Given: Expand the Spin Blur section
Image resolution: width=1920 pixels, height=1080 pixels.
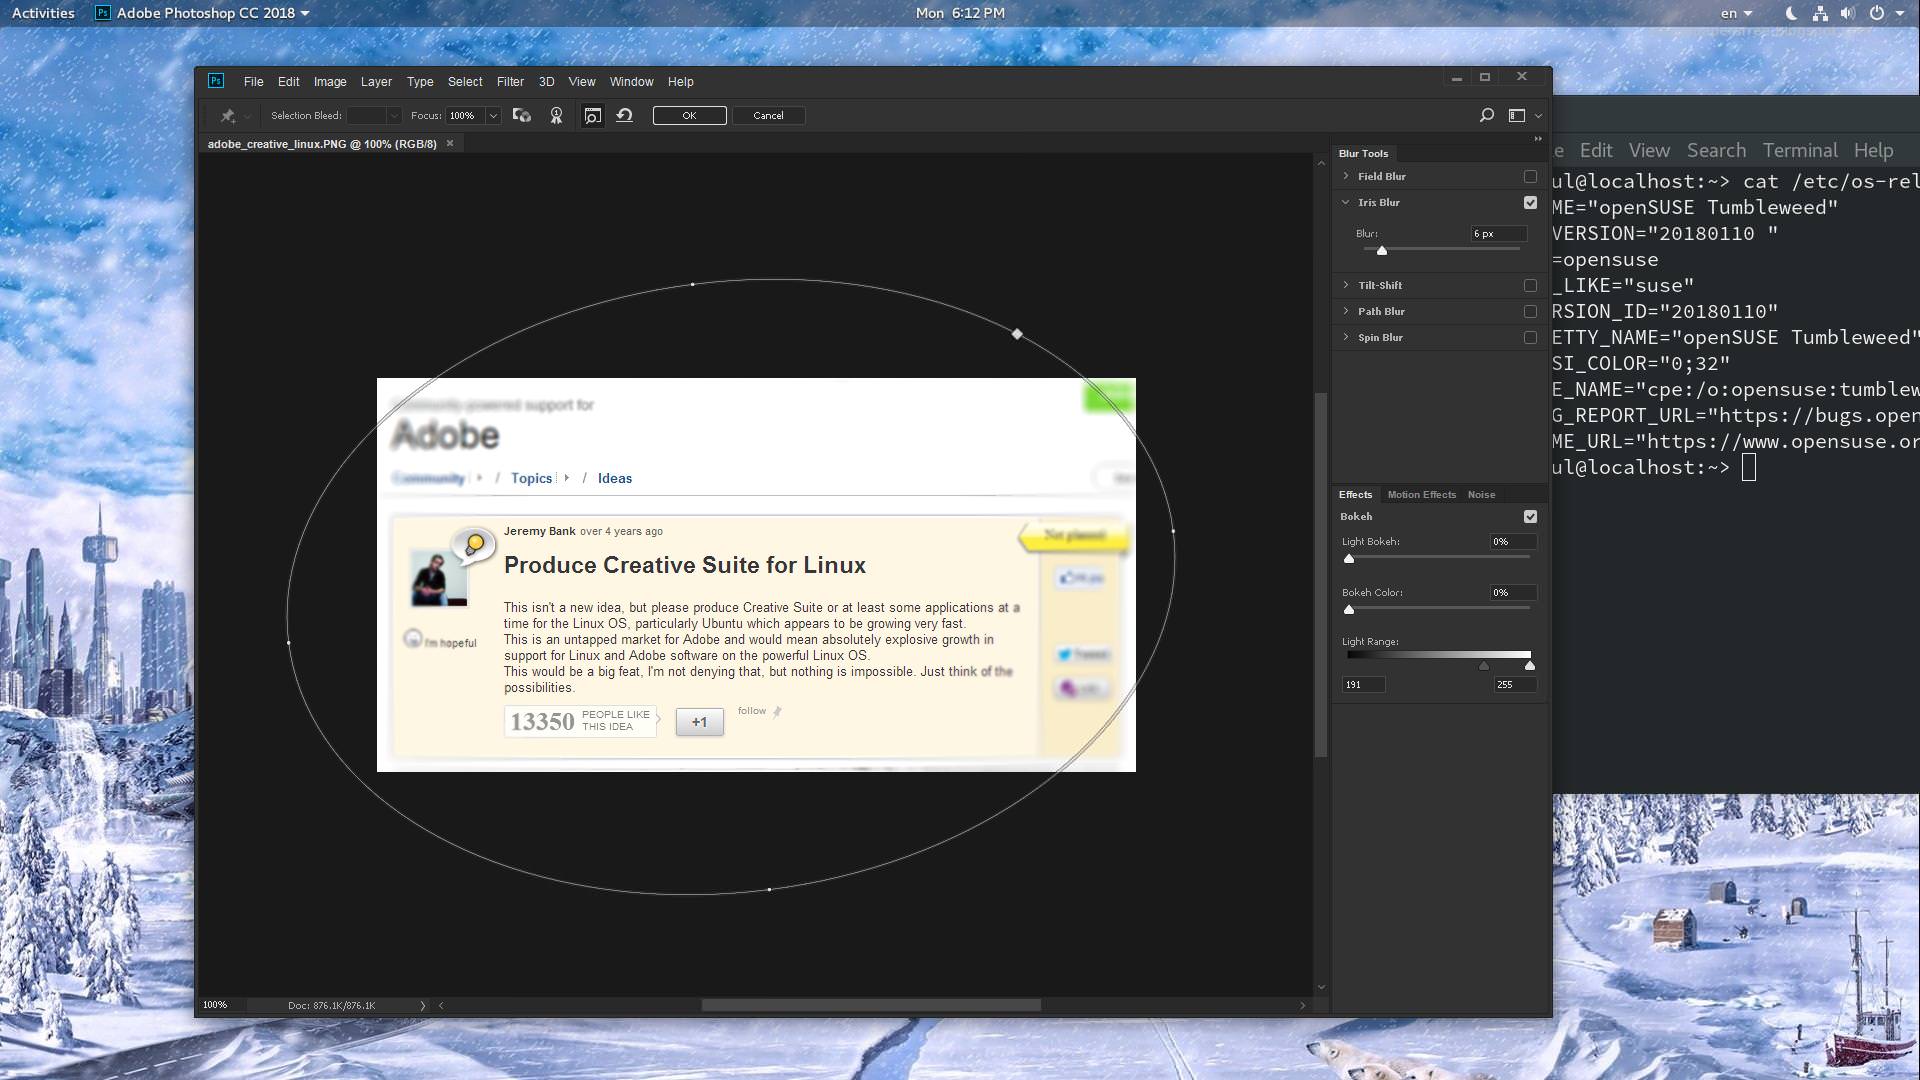Looking at the screenshot, I should tap(1346, 338).
